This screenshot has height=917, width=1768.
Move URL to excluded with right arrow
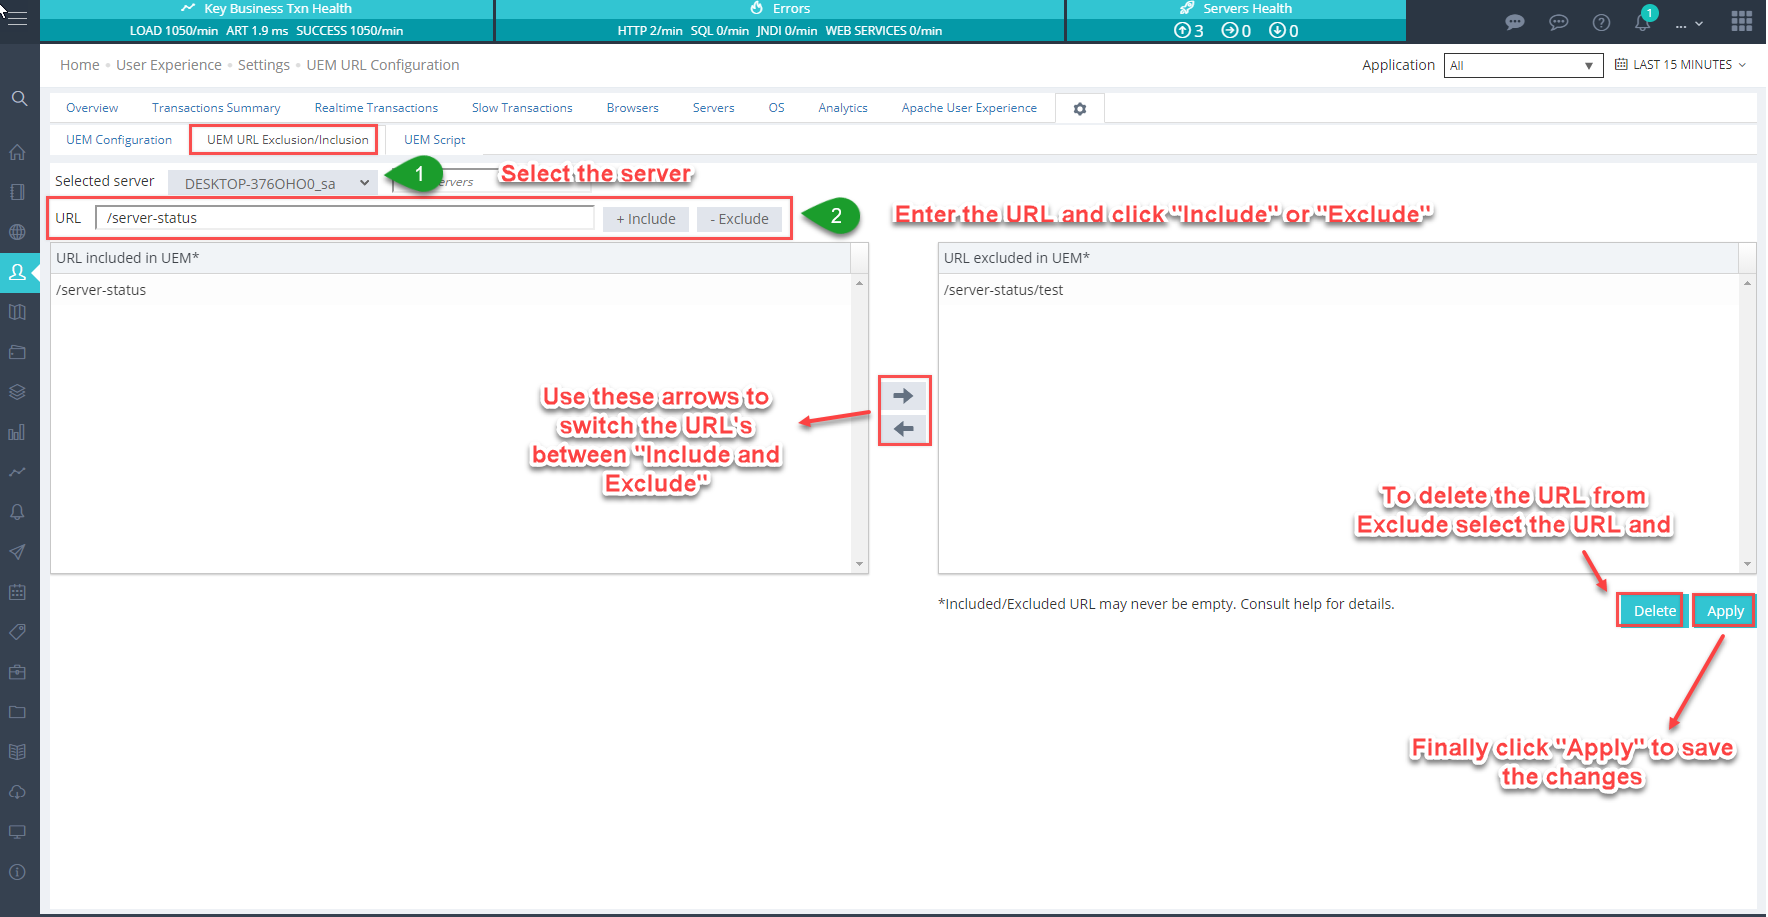pos(904,396)
